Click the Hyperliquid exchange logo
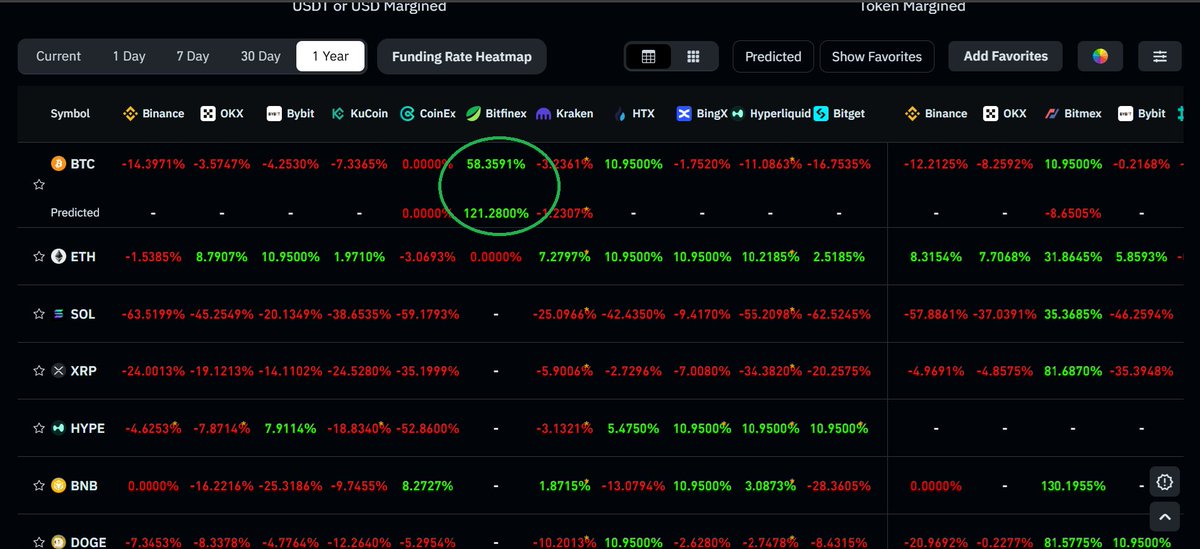Image resolution: width=1200 pixels, height=549 pixels. pos(739,114)
